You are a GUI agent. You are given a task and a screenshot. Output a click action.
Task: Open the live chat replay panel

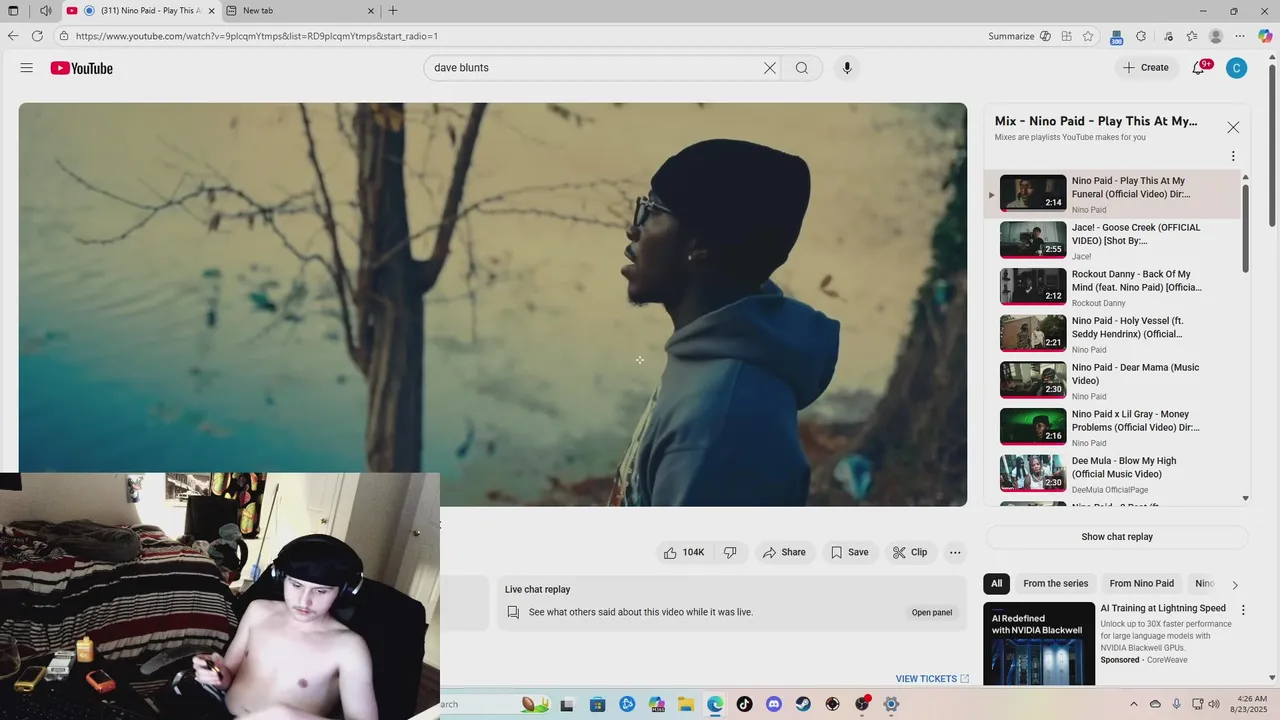point(931,612)
